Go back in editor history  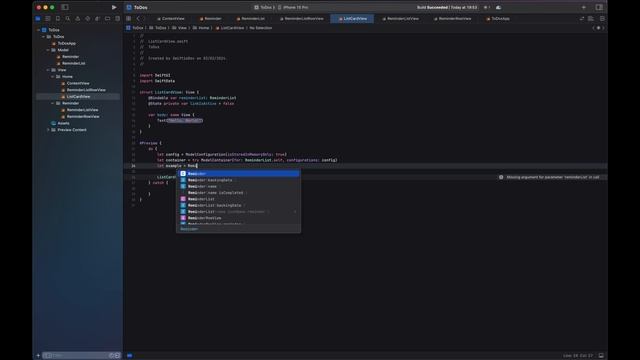coord(138,18)
